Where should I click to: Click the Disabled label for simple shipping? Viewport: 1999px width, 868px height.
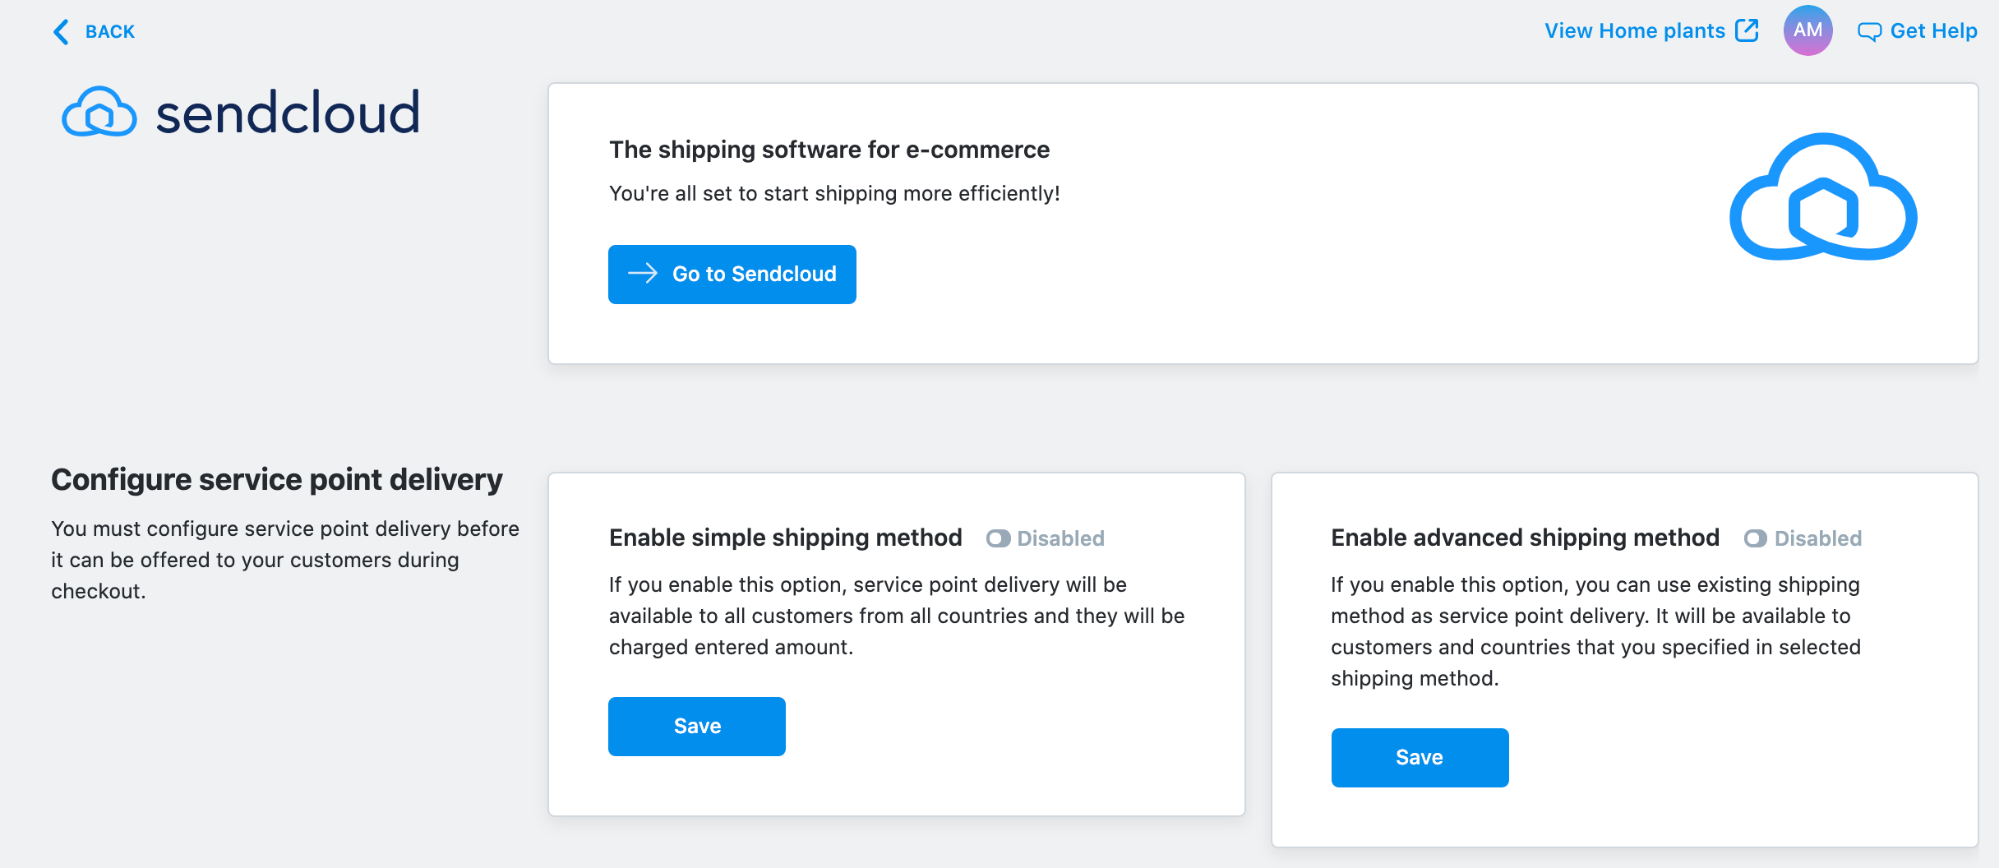click(1060, 539)
